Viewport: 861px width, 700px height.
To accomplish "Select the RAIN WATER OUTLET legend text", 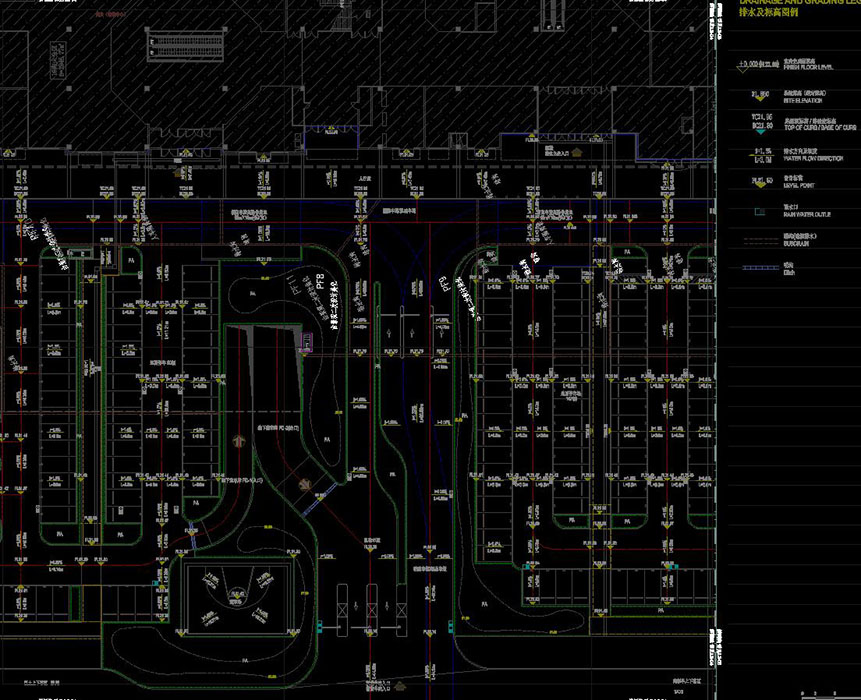I will point(808,214).
